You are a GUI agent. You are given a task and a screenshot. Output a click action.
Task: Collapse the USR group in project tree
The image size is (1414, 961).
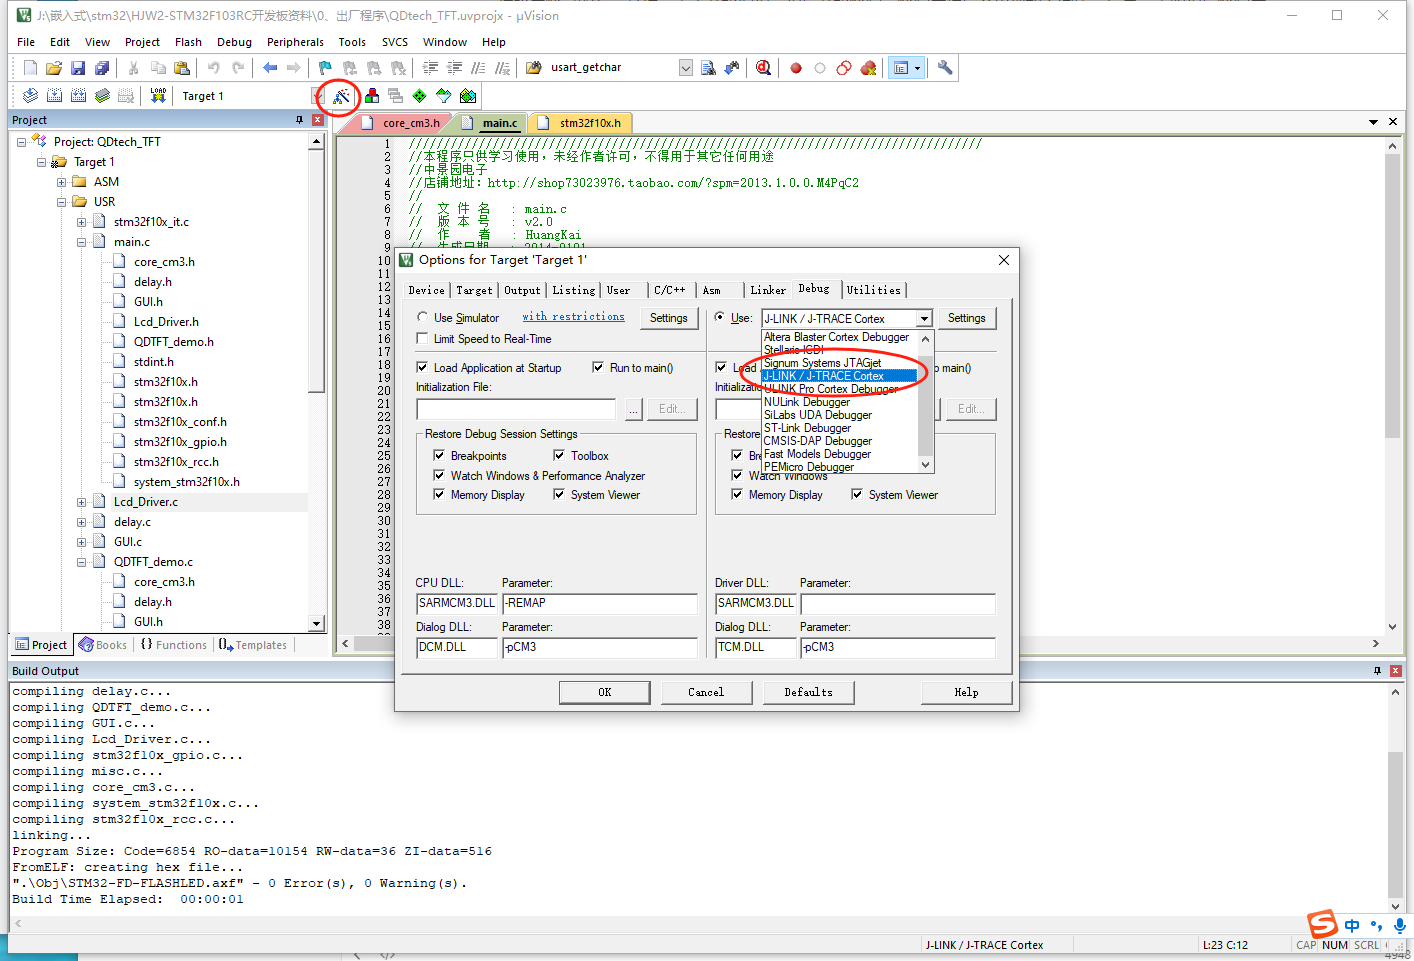pyautogui.click(x=62, y=202)
